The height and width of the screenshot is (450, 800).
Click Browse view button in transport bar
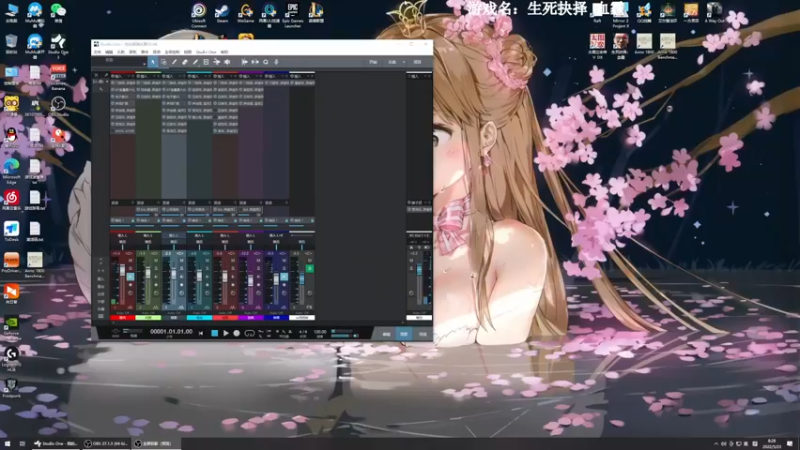pos(422,334)
